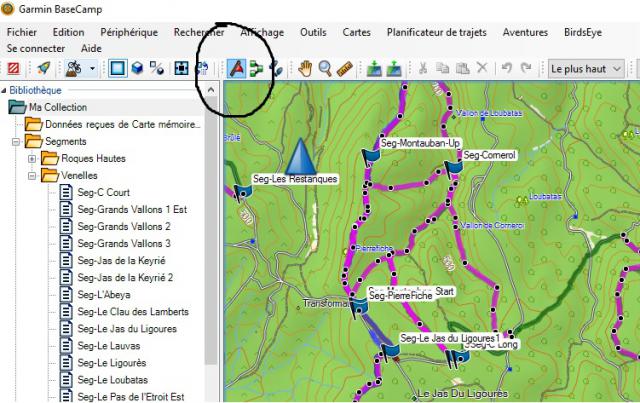This screenshot has height=403, width=640.
Task: Click the first green-arrow device transfer icon
Action: 374,68
